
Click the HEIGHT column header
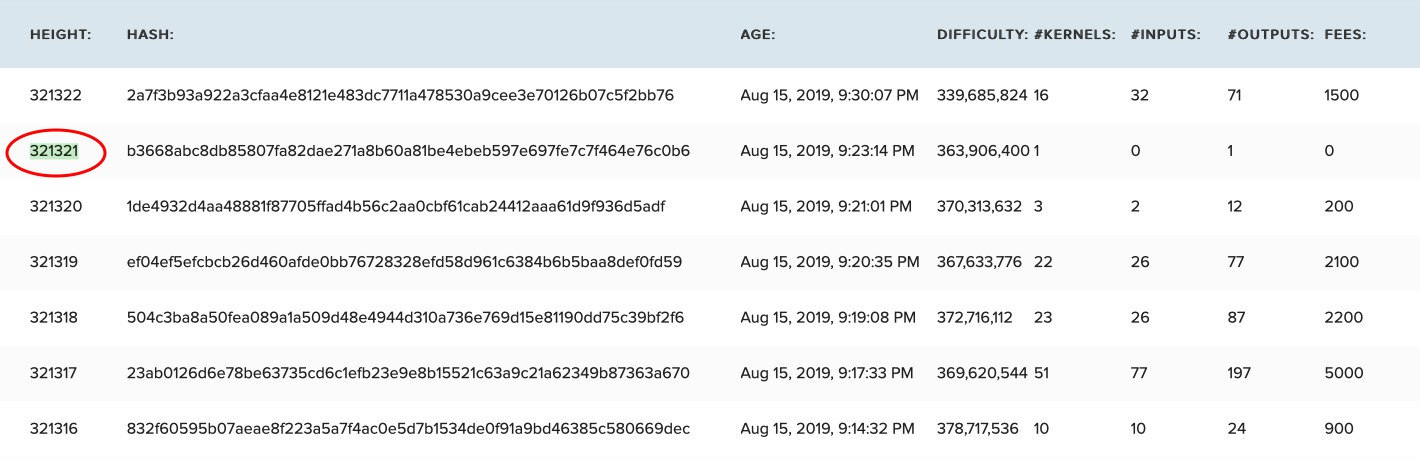tap(61, 35)
